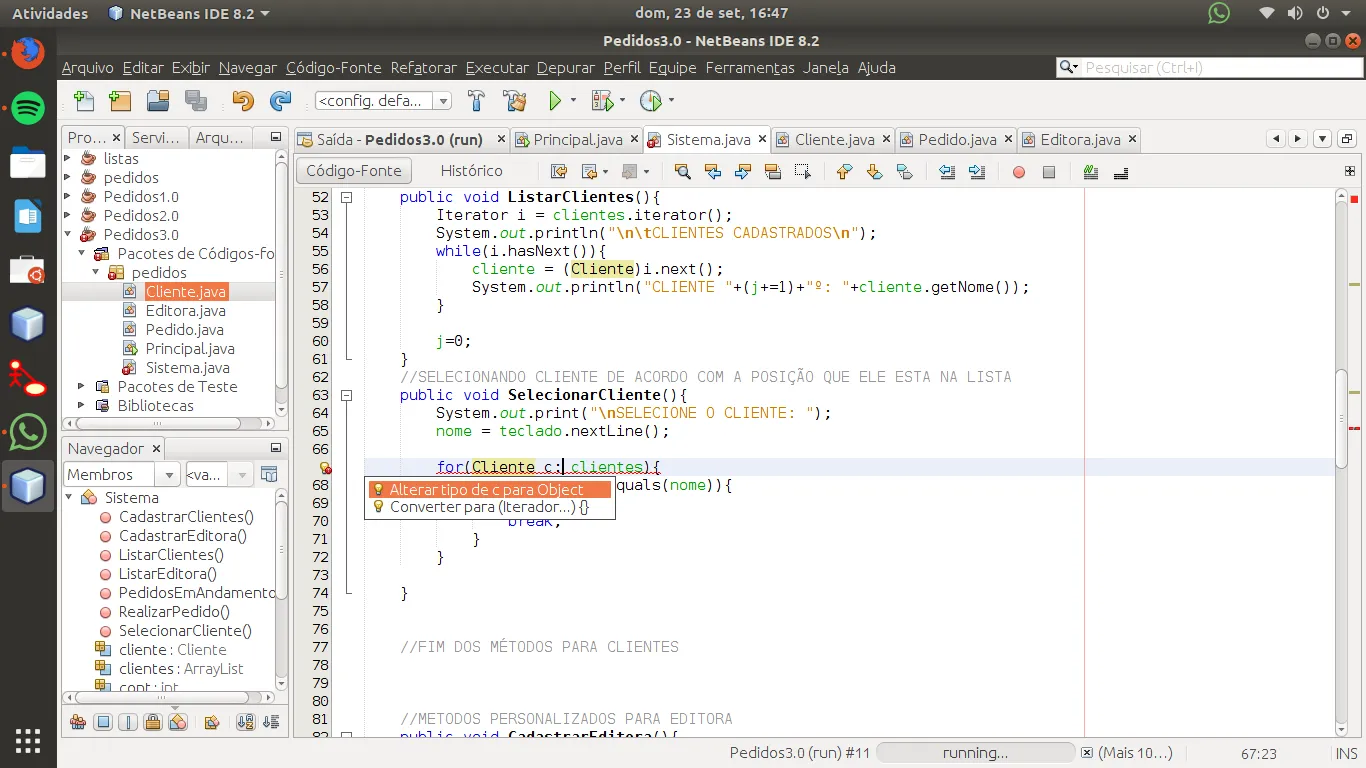Click the Find Selection magnifier in editor toolbar
This screenshot has height=768, width=1366.
(x=683, y=172)
